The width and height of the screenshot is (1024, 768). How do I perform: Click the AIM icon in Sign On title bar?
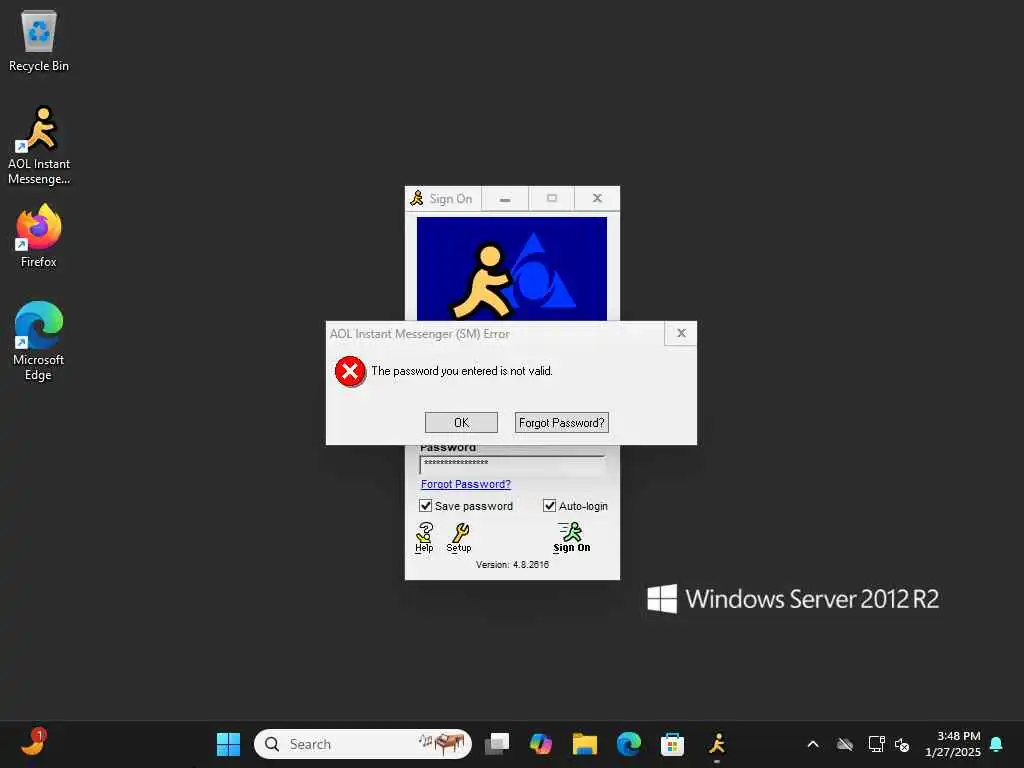click(x=417, y=199)
